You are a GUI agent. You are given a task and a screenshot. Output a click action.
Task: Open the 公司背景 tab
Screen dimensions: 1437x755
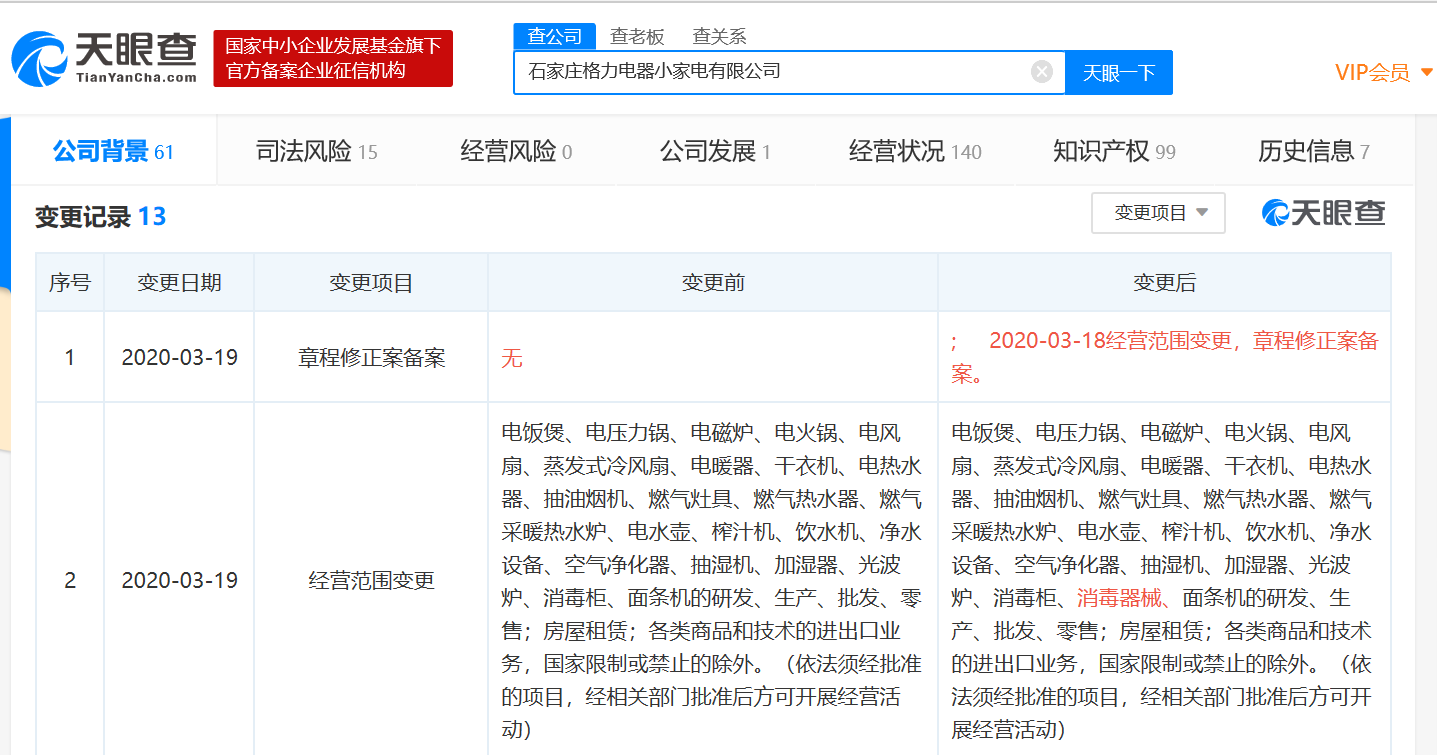click(113, 152)
